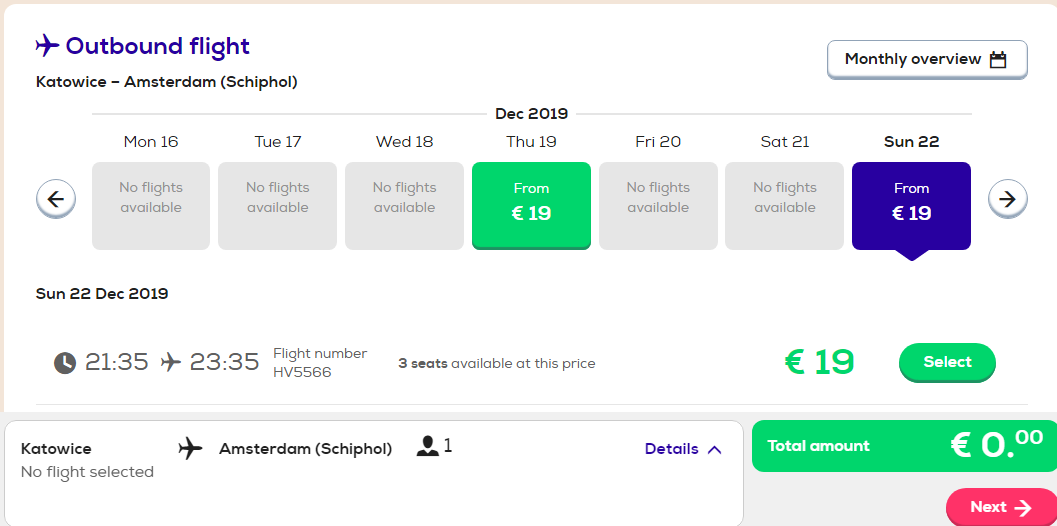Click Mon 16 no flights tile
Viewport: 1057px width, 526px height.
coord(151,206)
